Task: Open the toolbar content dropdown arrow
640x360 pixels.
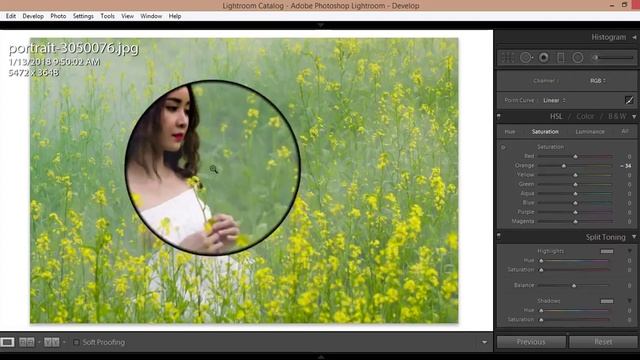Action: click(484, 342)
